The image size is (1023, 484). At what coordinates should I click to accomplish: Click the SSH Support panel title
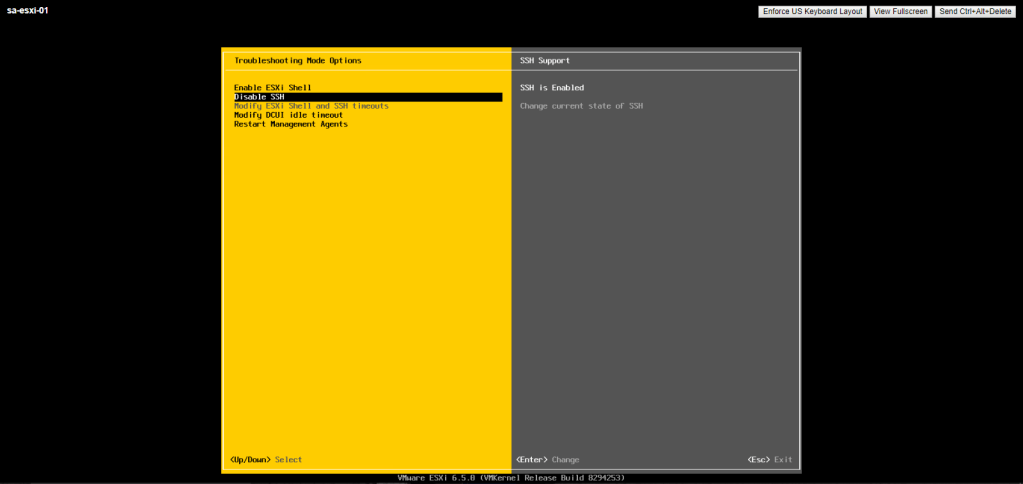coord(545,61)
